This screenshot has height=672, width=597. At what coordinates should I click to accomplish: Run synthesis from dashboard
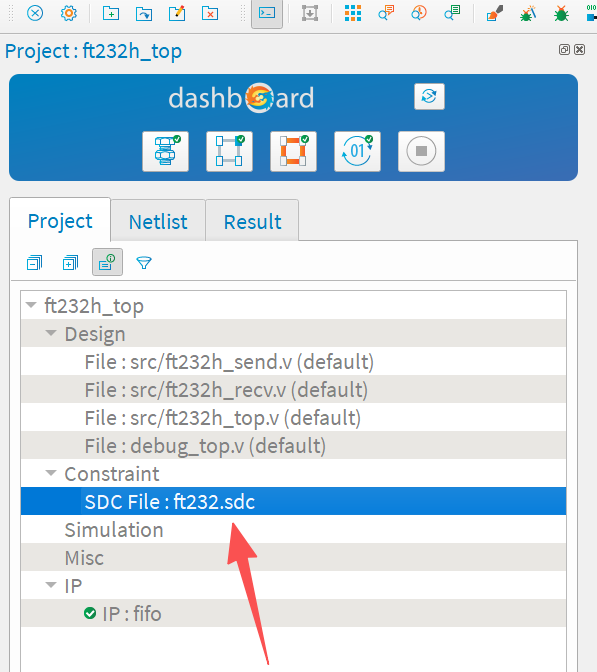point(165,151)
